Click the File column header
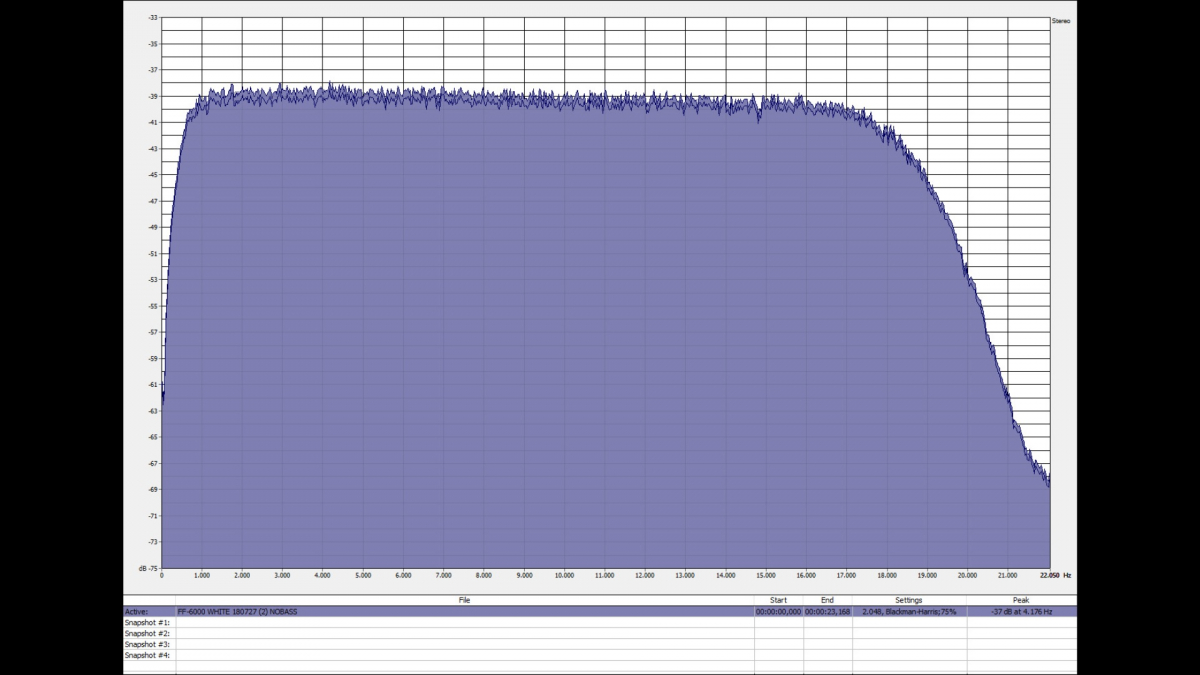The width and height of the screenshot is (1200, 675). click(464, 600)
